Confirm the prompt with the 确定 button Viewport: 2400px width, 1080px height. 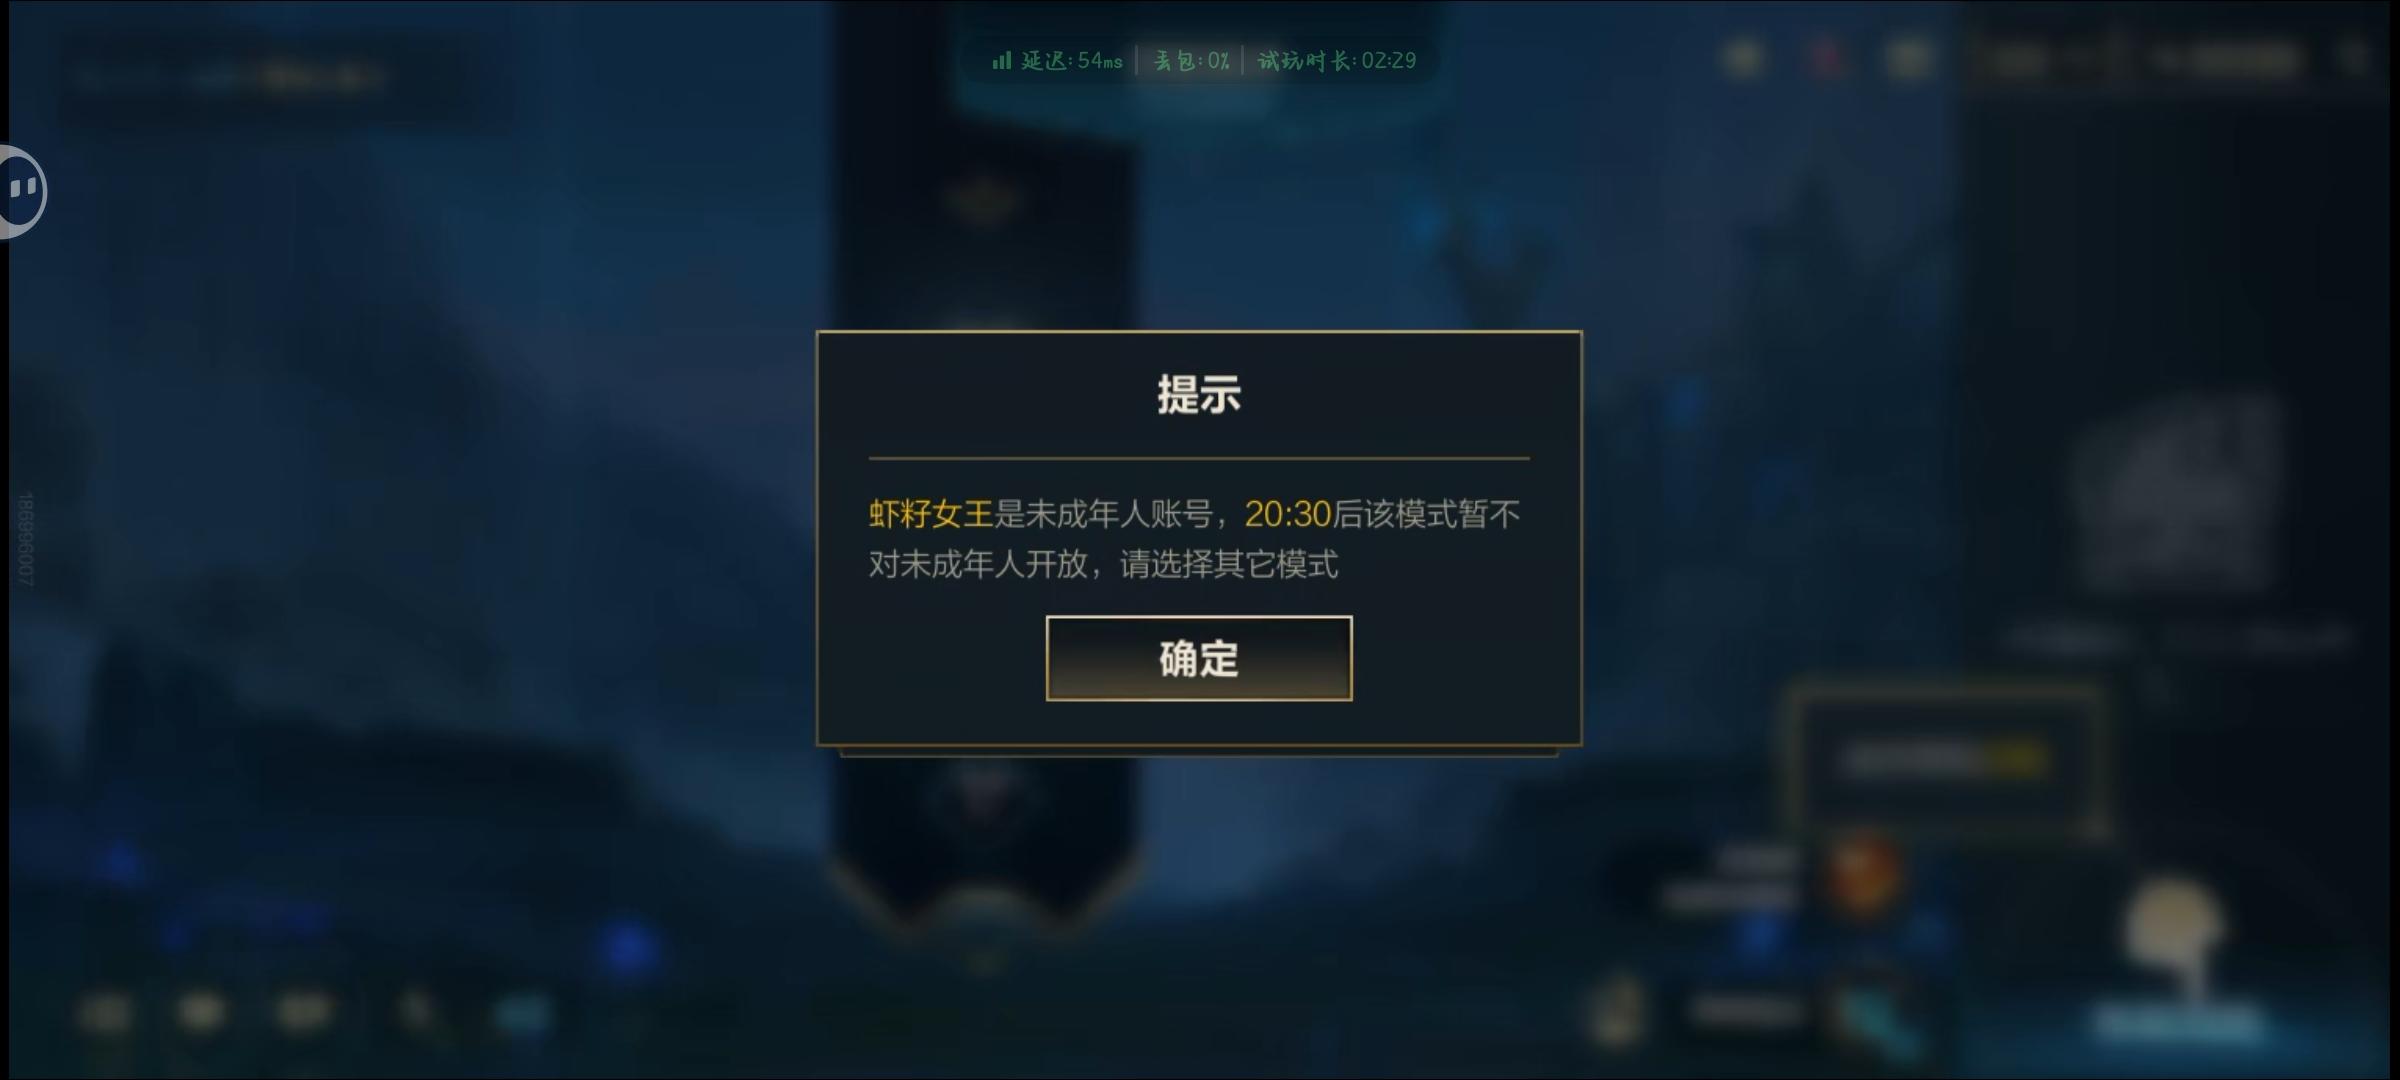(1199, 658)
